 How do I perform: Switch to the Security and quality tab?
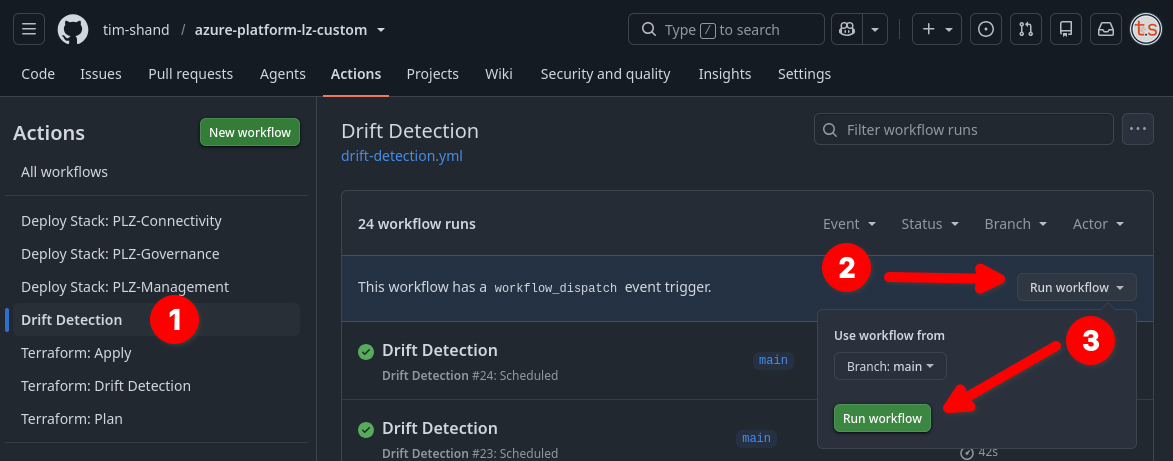click(605, 74)
